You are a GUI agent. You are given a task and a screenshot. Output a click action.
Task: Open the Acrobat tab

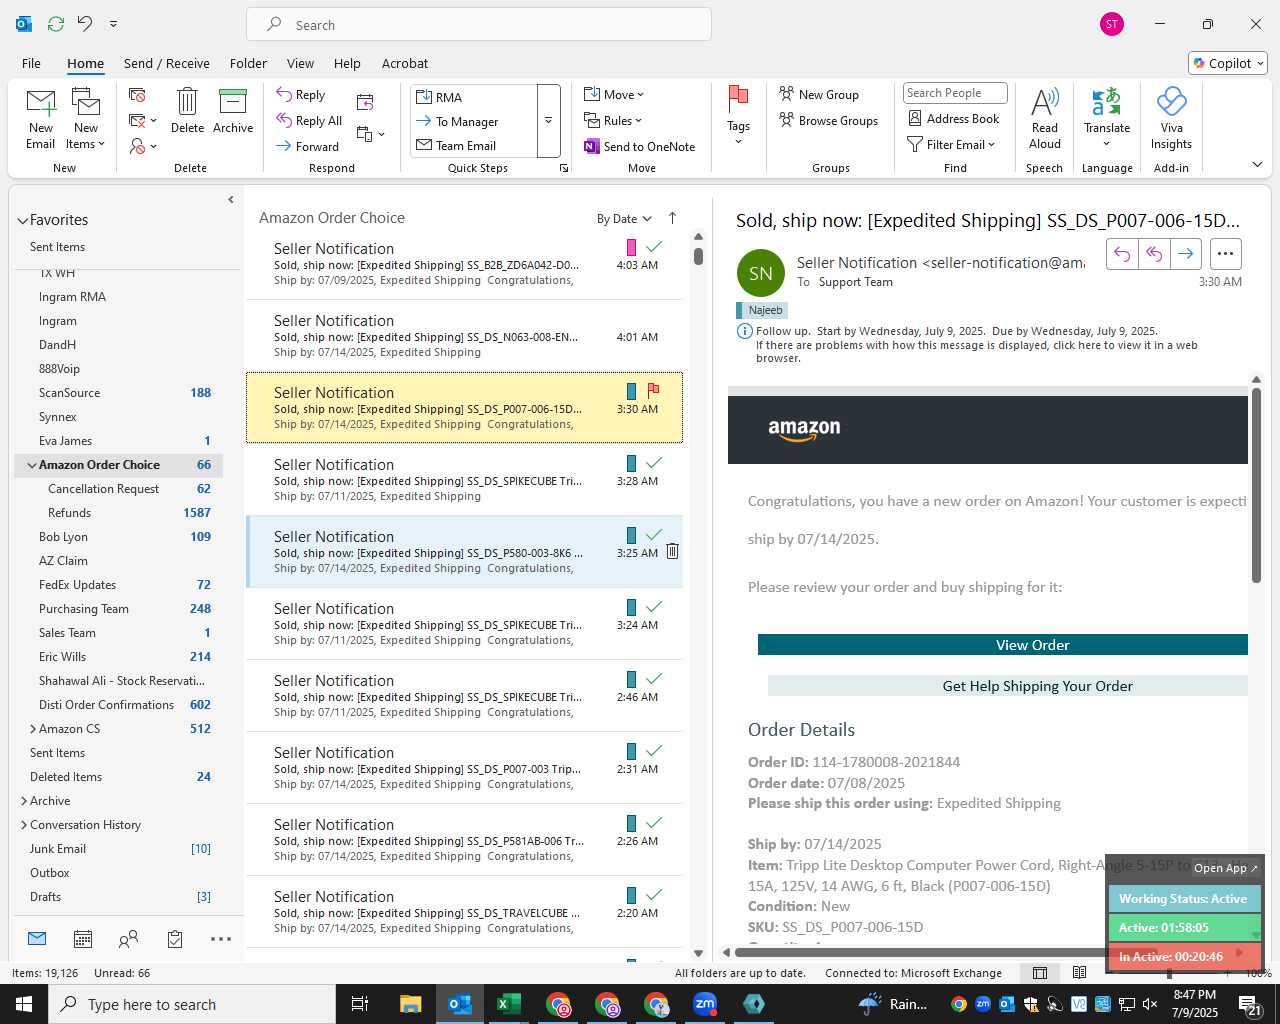click(405, 63)
